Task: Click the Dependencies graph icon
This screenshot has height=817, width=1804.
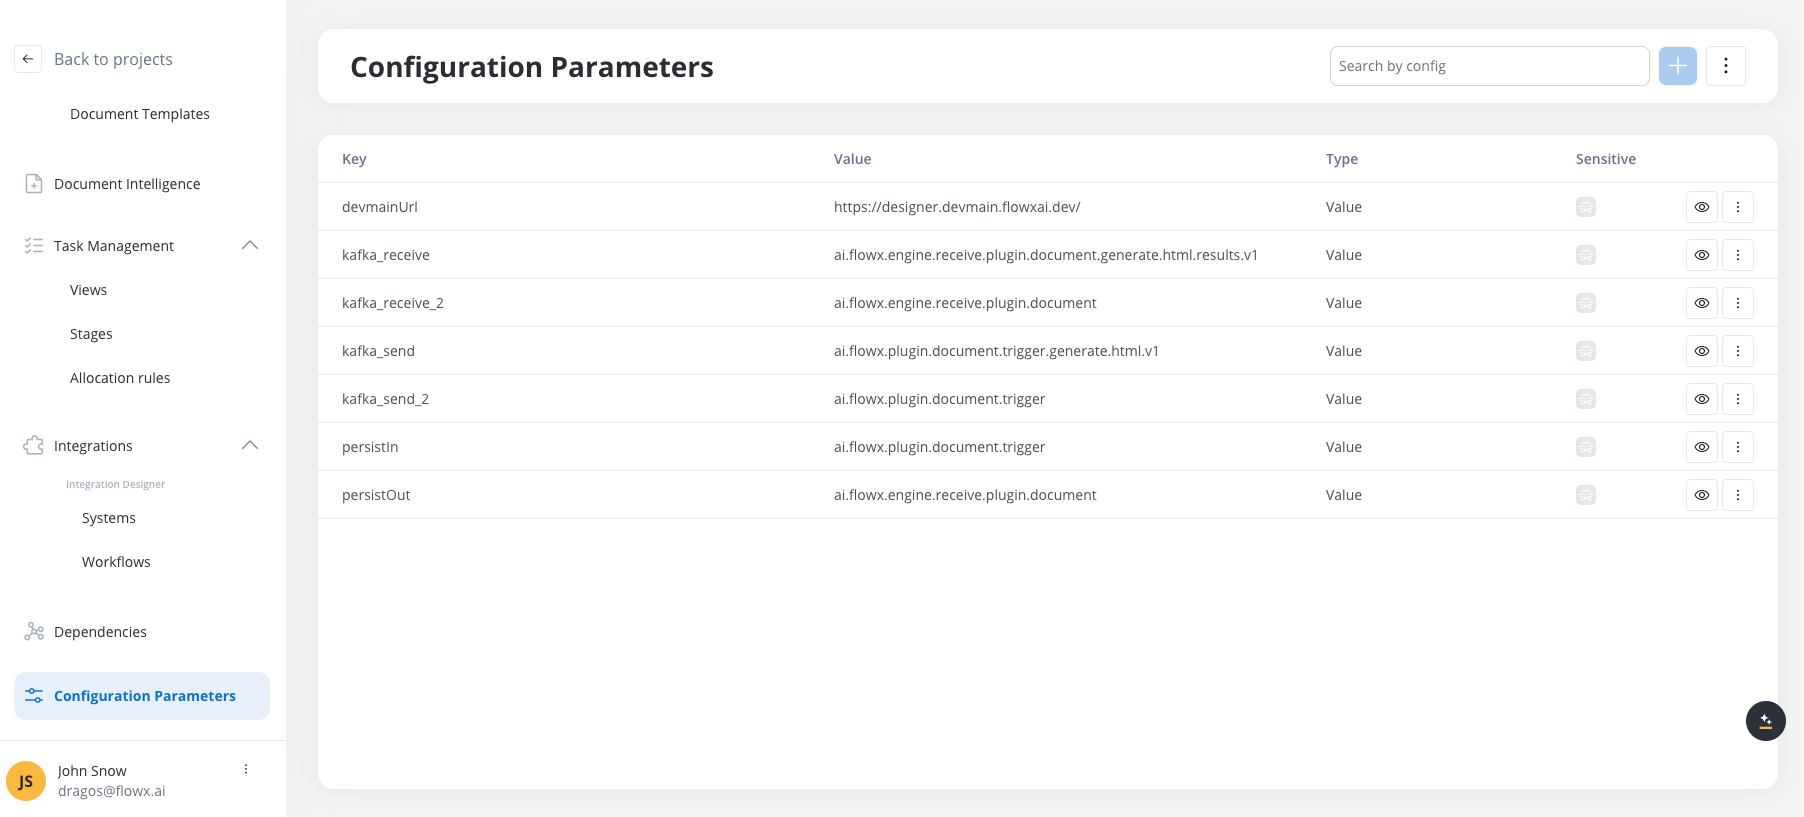Action: (34, 631)
